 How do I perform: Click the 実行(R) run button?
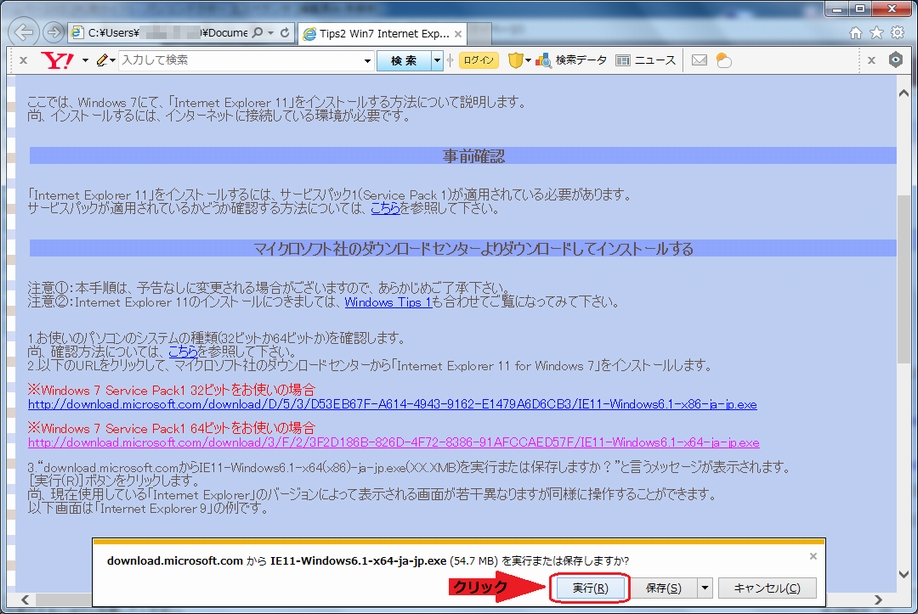coord(590,588)
